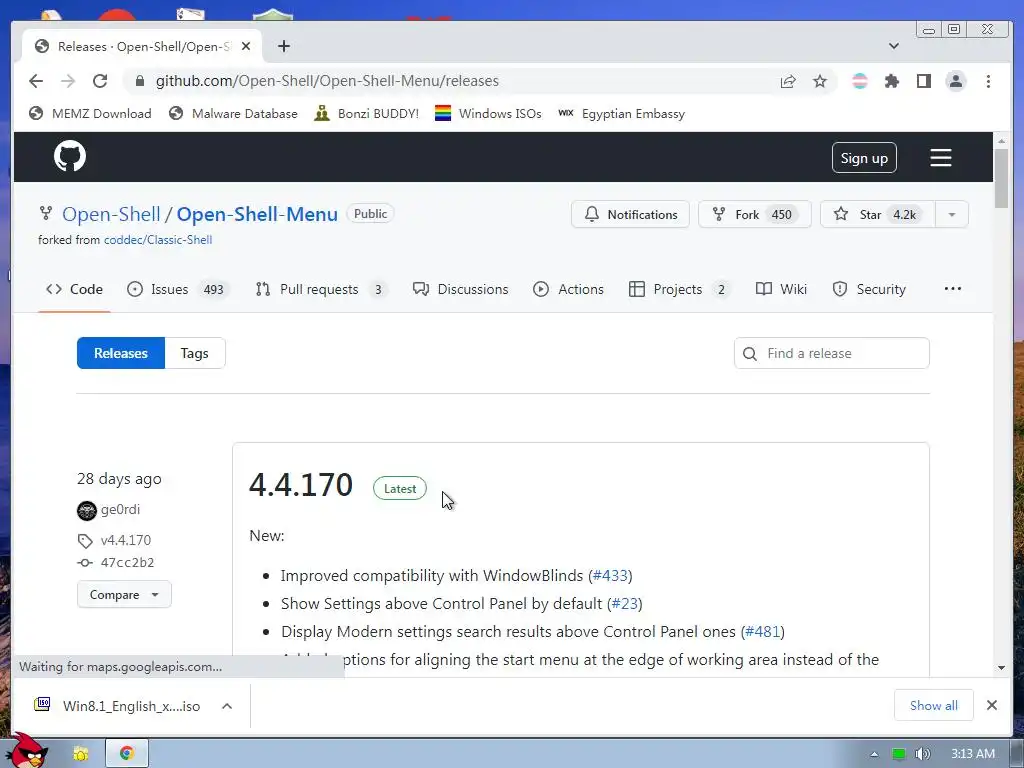Click the Notifications button
This screenshot has height=768, width=1024.
click(630, 214)
